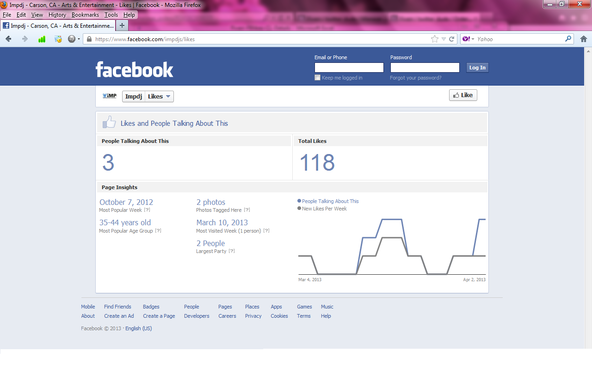Click the Impdj page thumbnail icon

109,96
